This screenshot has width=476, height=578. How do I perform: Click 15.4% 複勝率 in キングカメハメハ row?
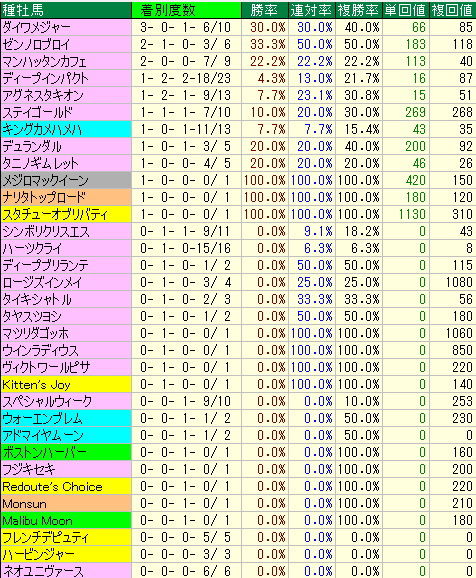coord(362,129)
